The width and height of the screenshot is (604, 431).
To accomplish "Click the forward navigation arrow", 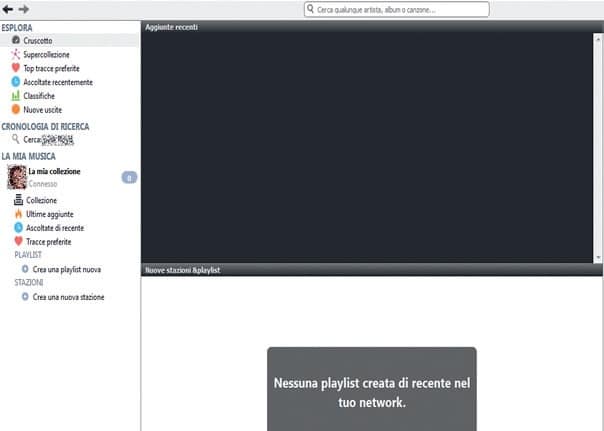I will tap(22, 9).
